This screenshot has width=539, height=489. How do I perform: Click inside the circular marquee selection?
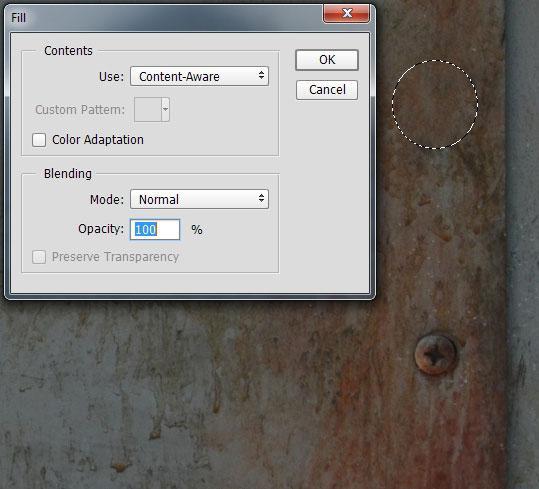click(x=435, y=104)
